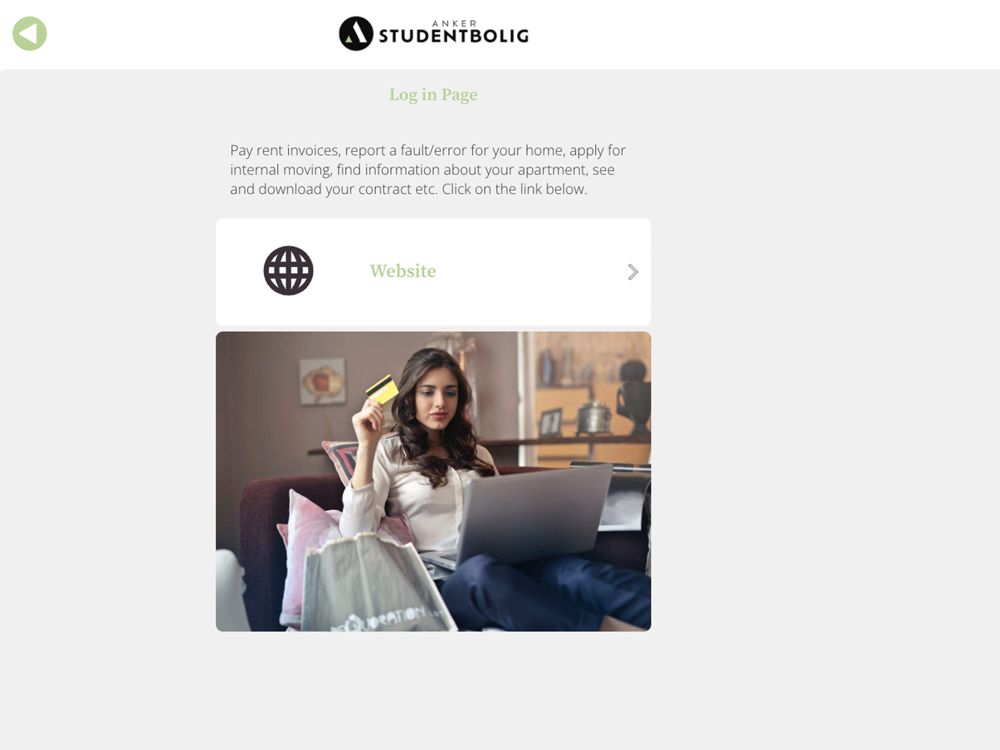Click the white header bar area

coord(500,34)
